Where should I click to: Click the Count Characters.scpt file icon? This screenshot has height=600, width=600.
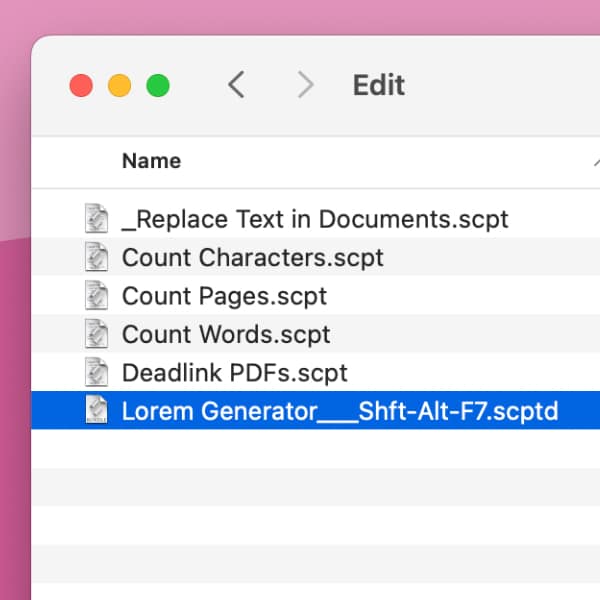(x=96, y=257)
